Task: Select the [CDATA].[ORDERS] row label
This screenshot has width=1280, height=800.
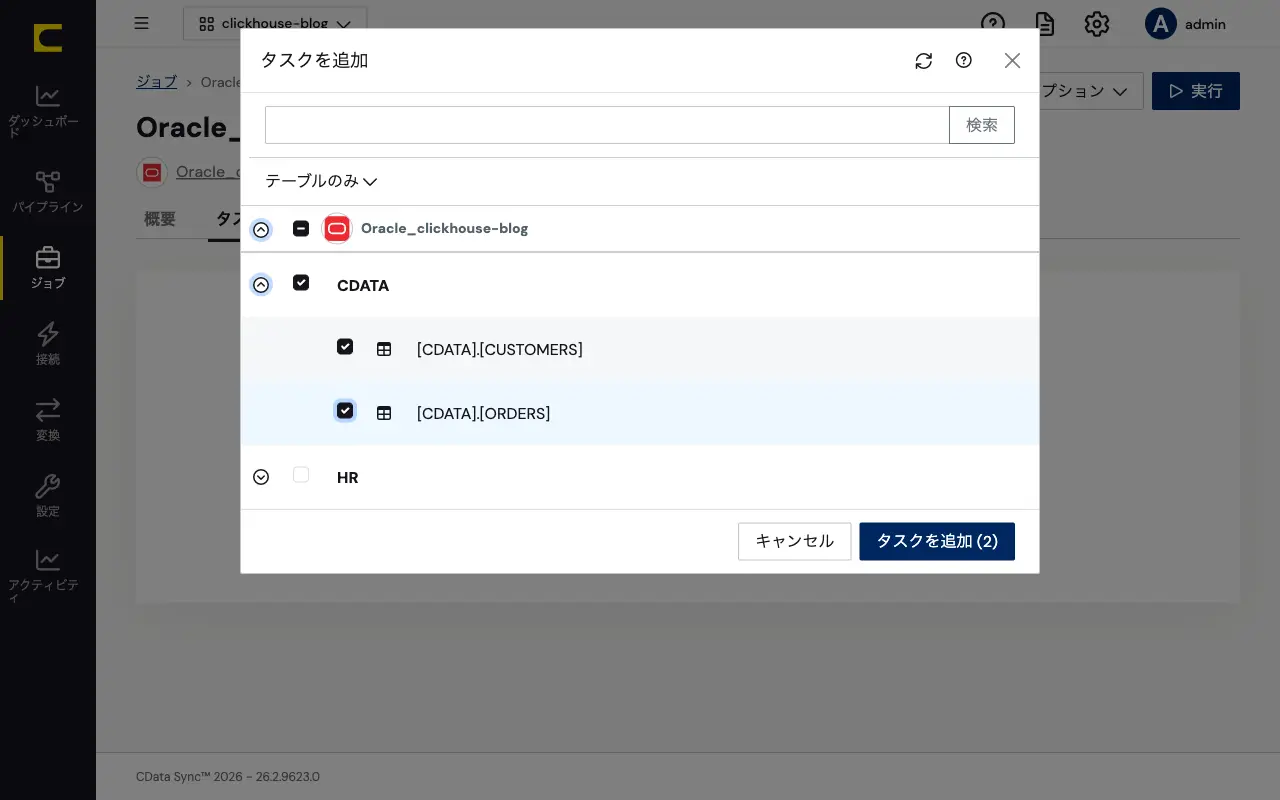Action: (x=484, y=413)
